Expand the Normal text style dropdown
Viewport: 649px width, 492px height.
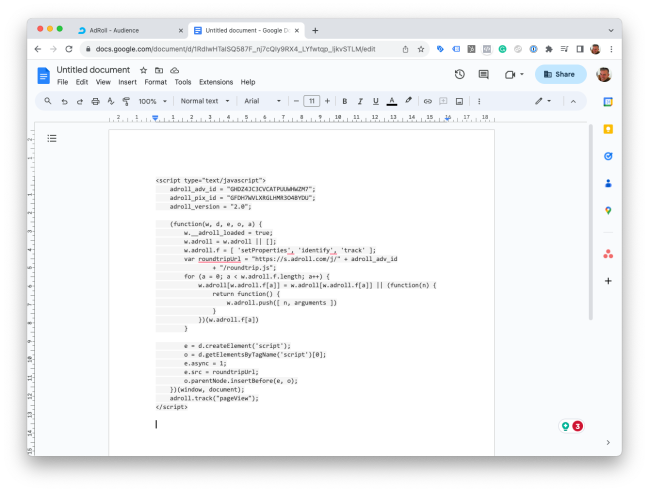coord(204,101)
